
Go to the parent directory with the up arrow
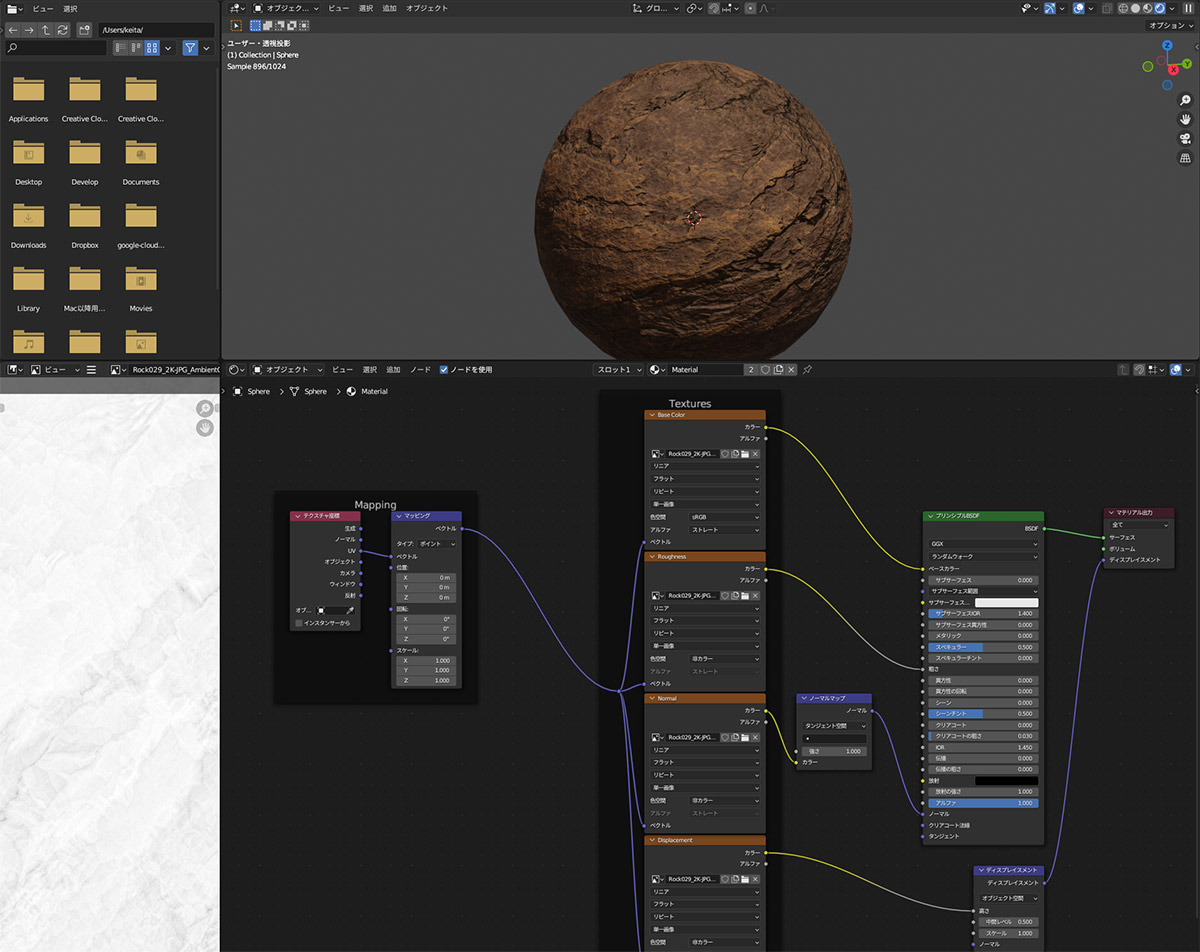point(46,30)
